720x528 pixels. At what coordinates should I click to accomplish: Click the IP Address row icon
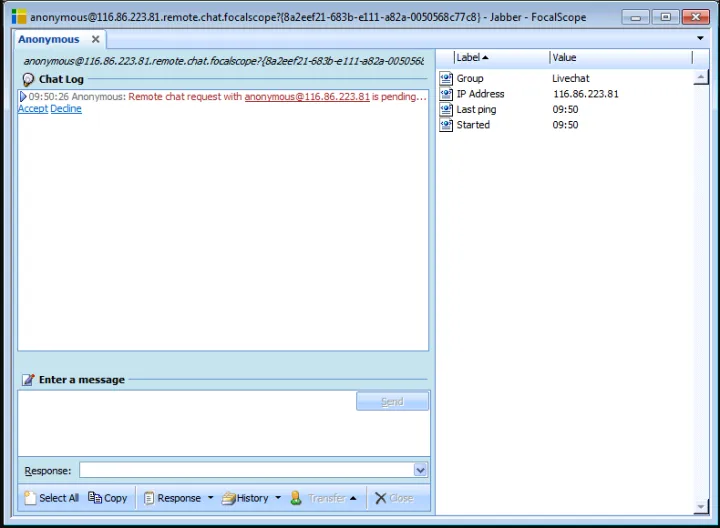446,94
